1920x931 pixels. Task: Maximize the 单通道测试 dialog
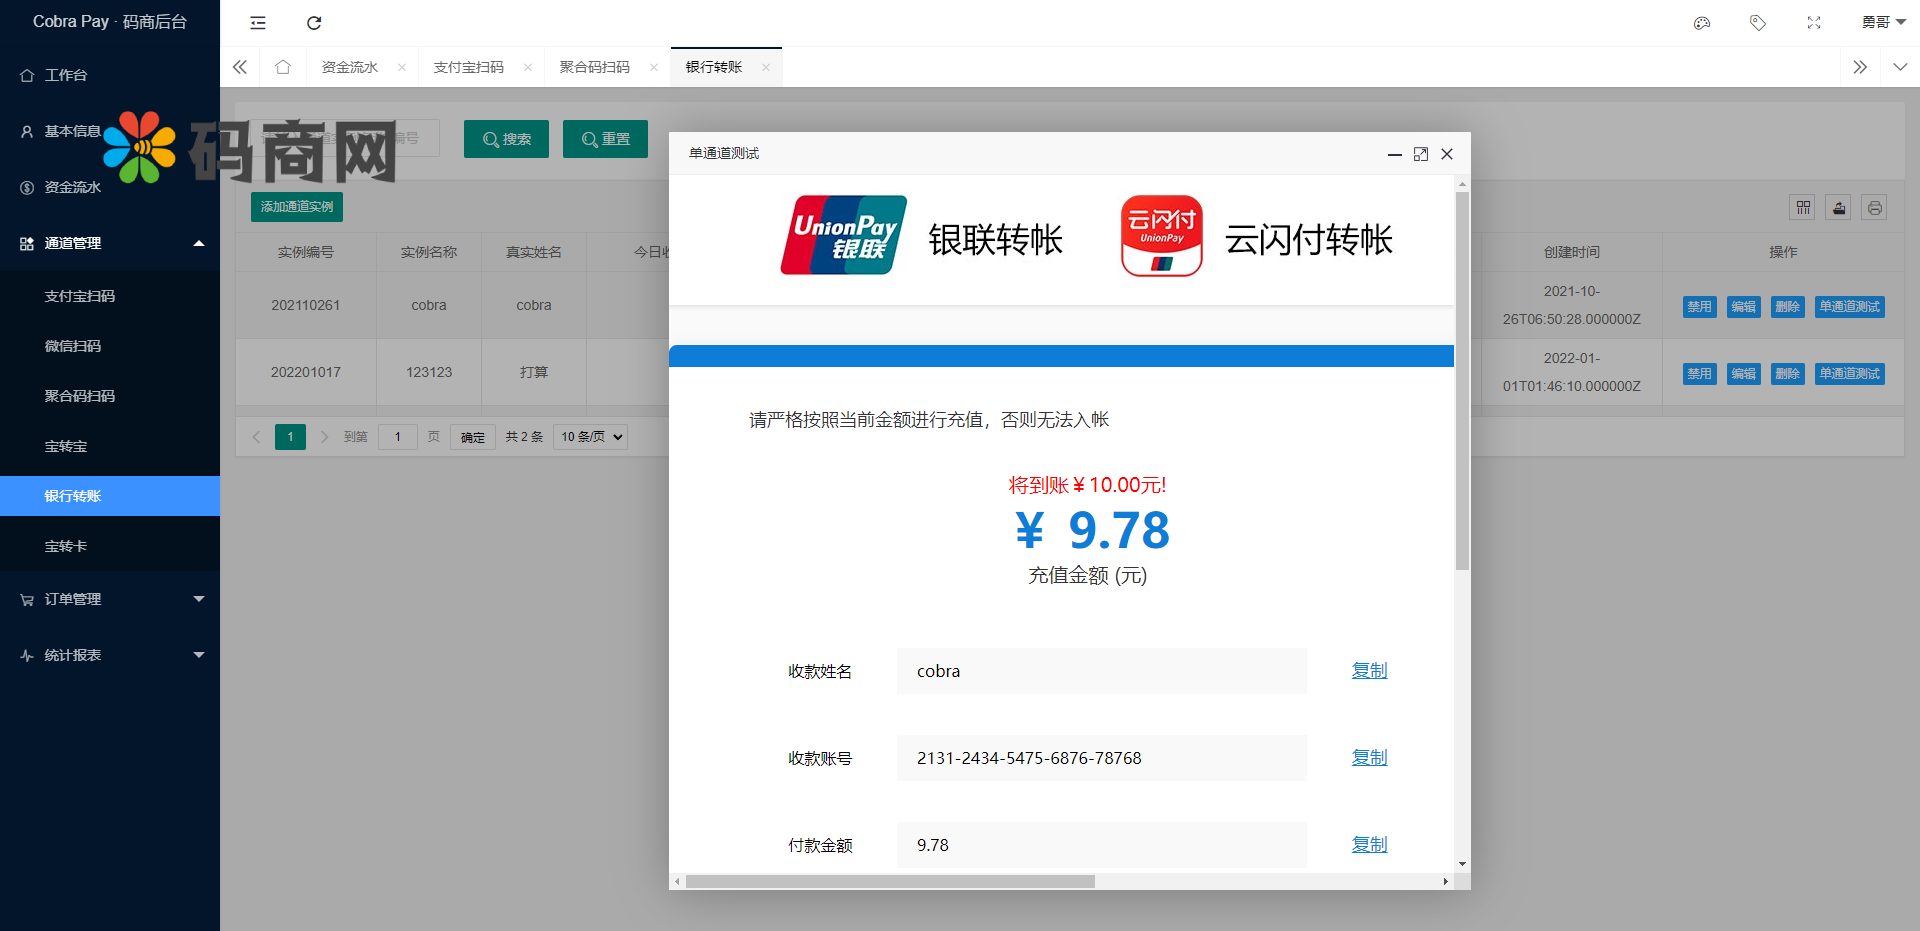[1421, 154]
